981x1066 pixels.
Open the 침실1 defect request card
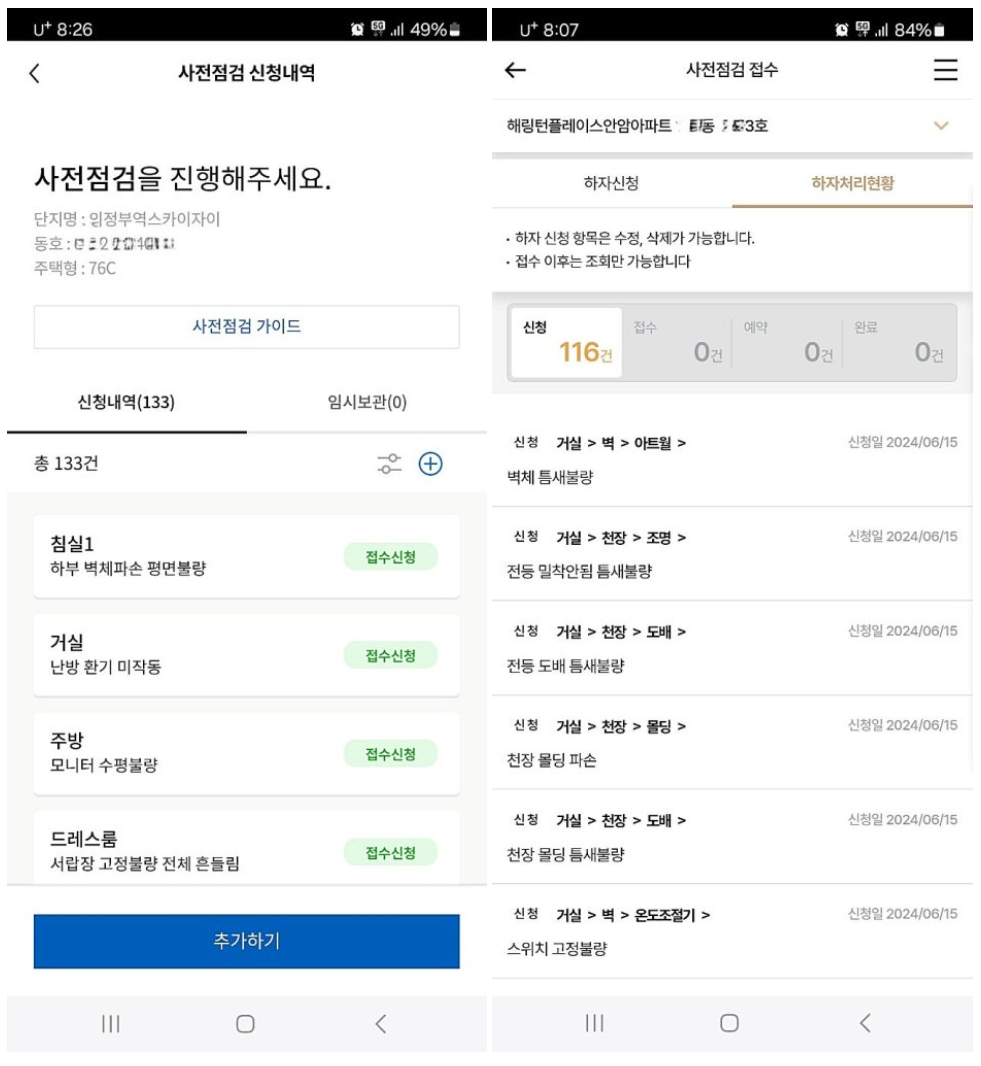[x=180, y=557]
